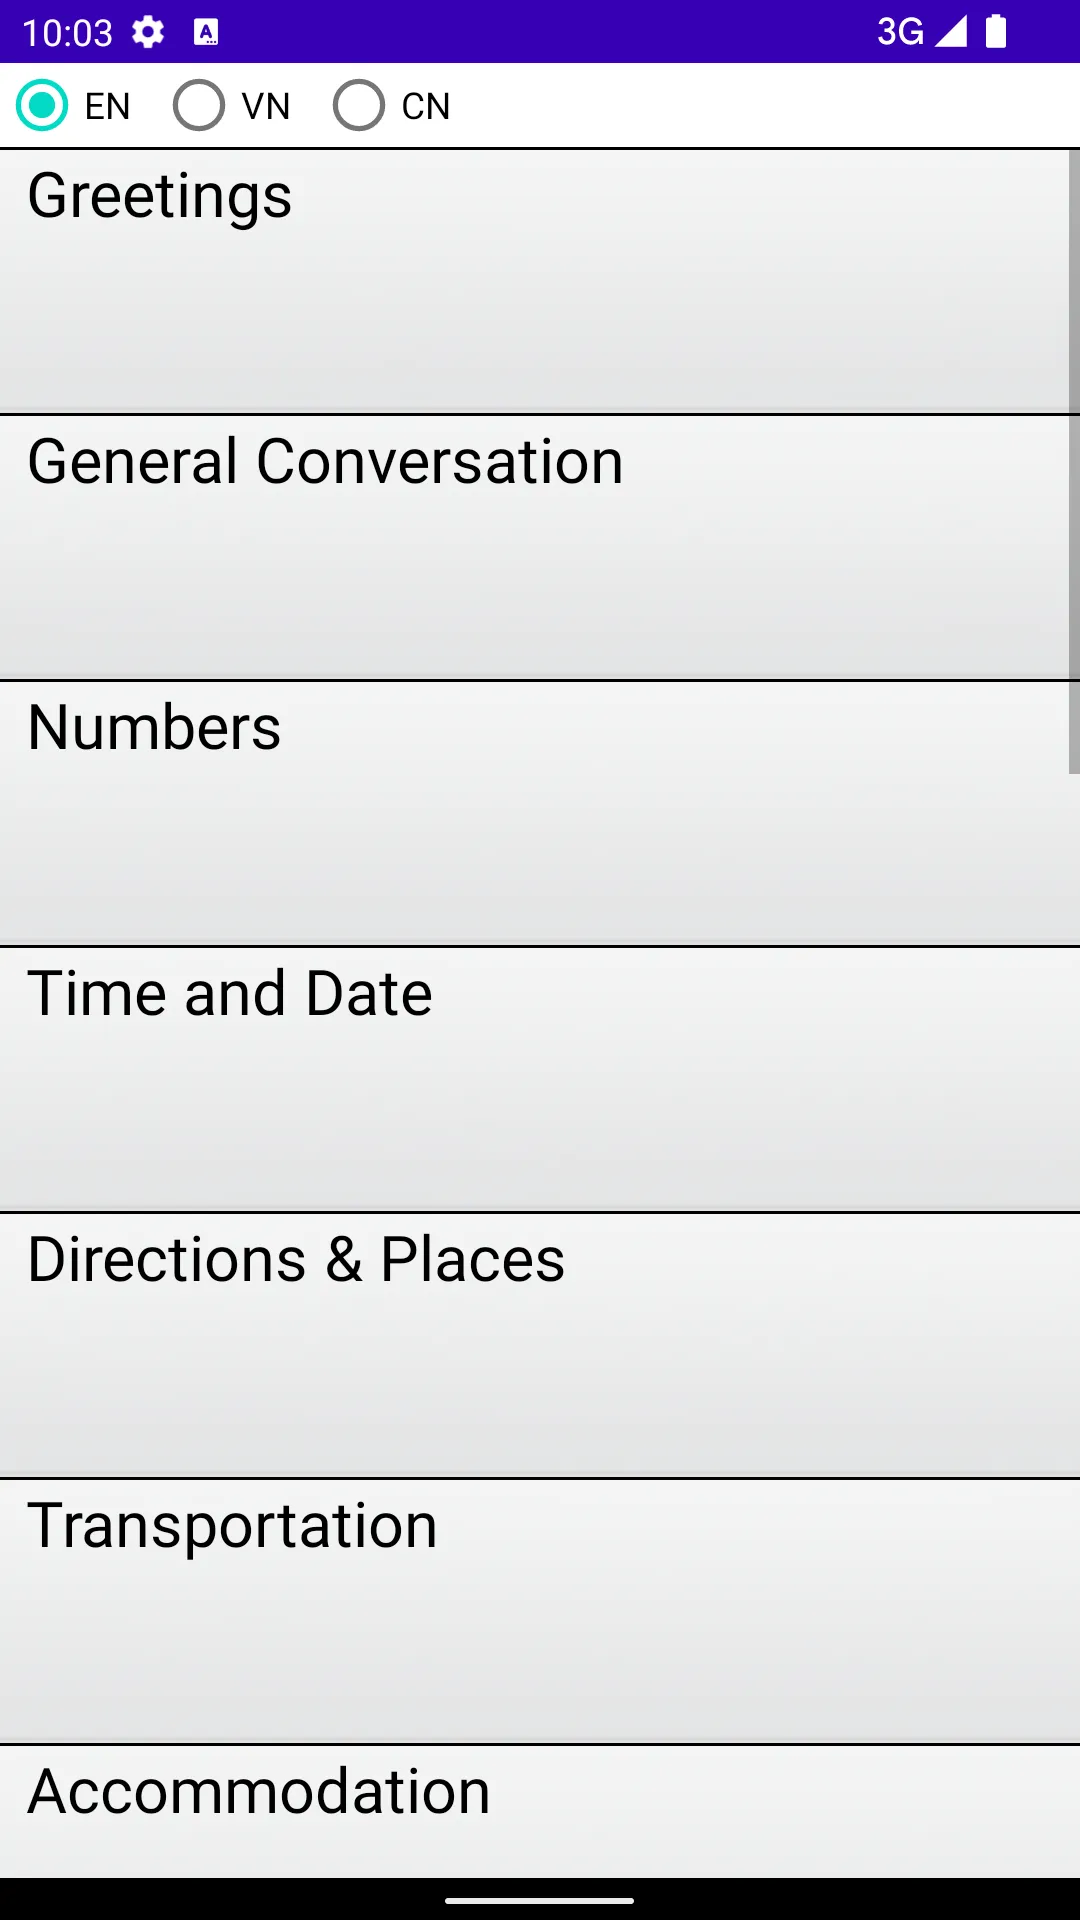
Task: Tap the 3G network indicator
Action: (x=900, y=32)
